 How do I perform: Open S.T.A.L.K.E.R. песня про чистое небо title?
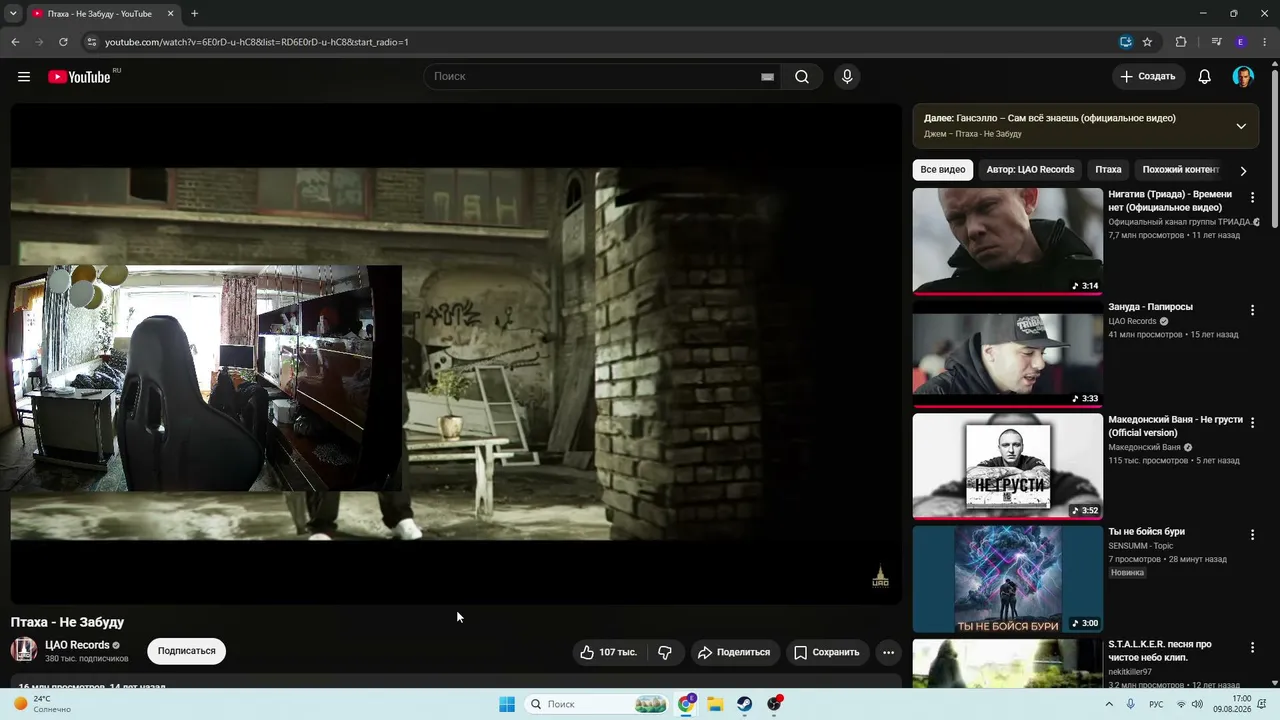[1160, 651]
